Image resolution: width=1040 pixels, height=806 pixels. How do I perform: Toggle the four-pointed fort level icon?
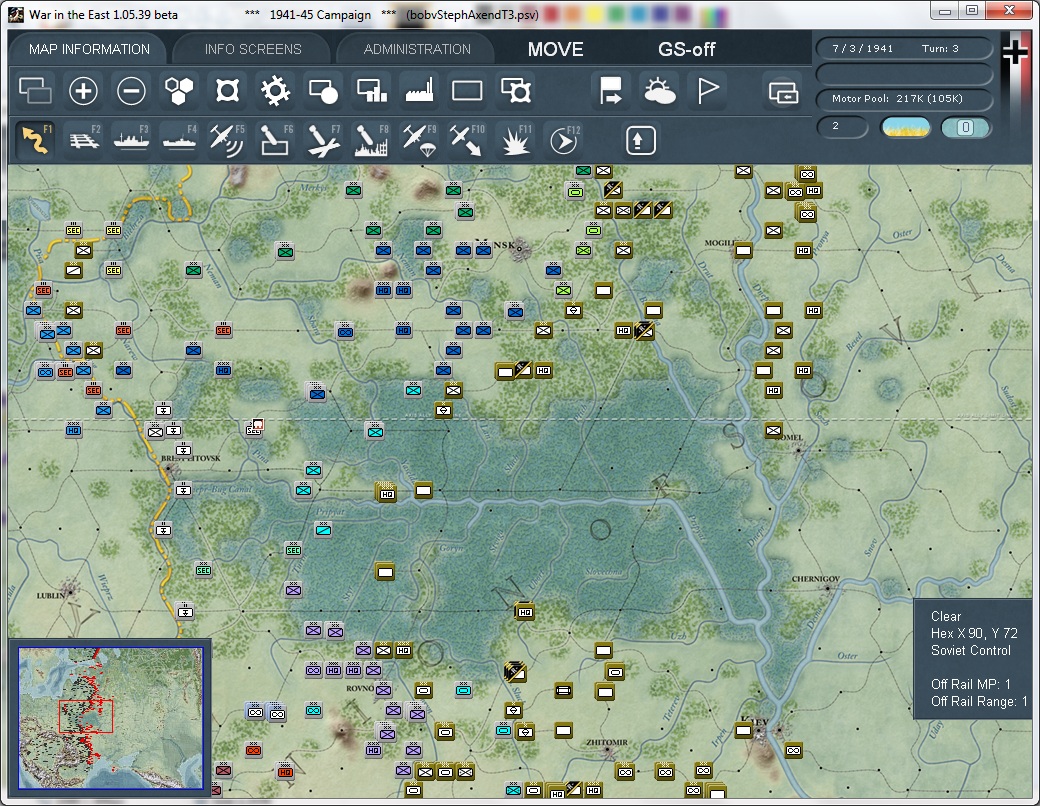click(x=227, y=91)
